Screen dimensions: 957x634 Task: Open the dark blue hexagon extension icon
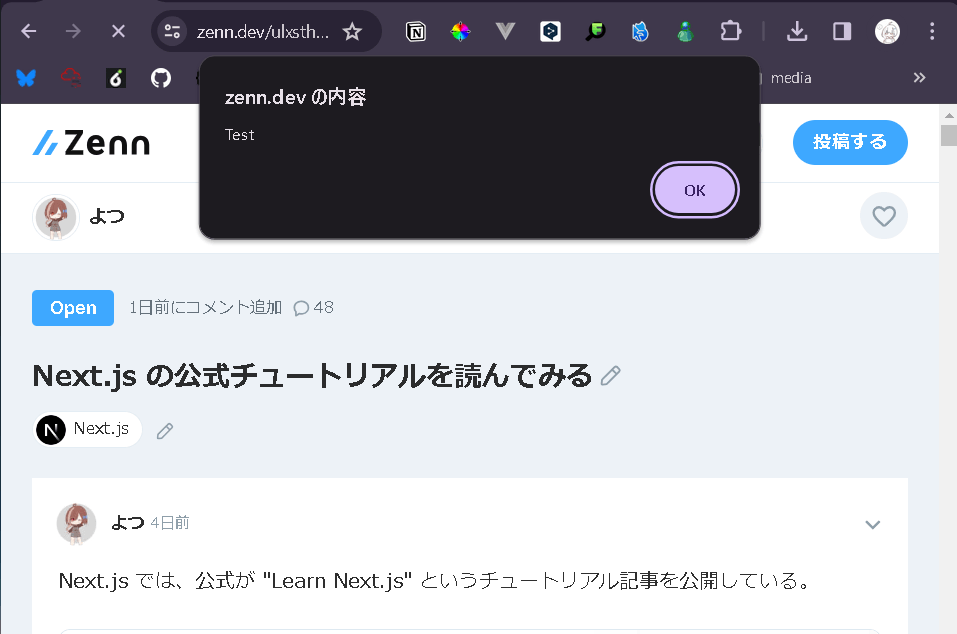click(x=550, y=31)
